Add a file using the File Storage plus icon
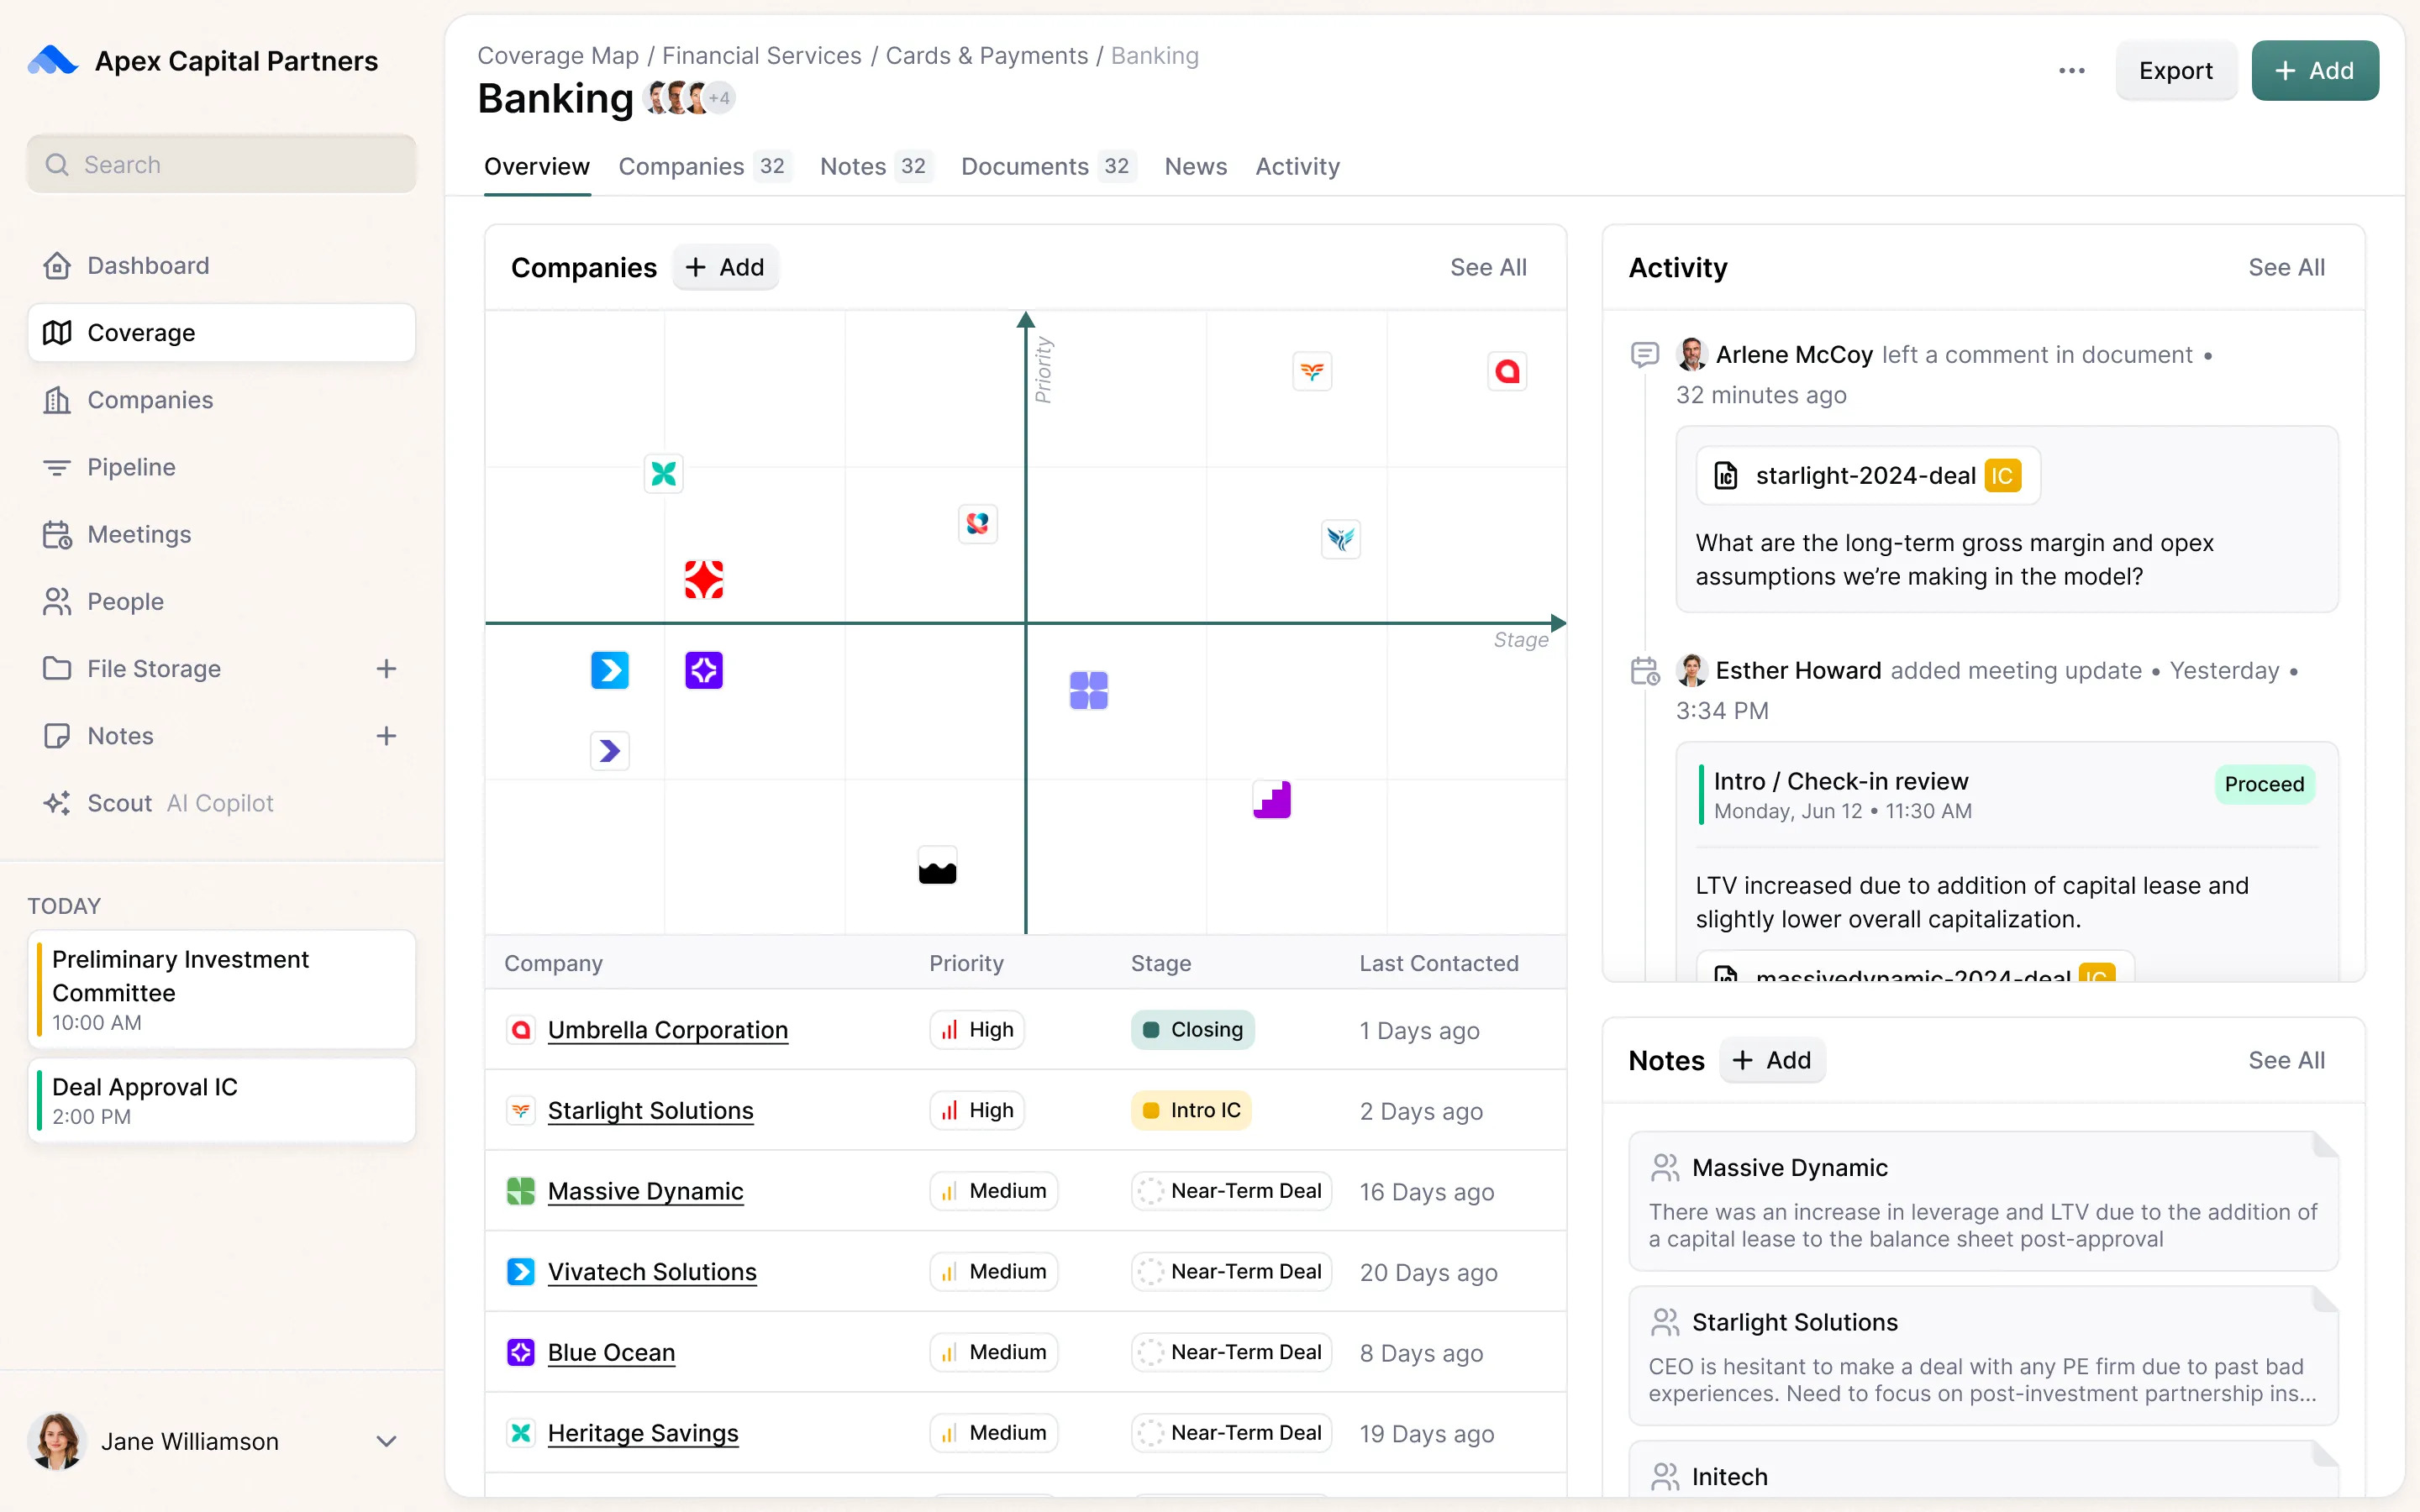2420x1512 pixels. click(x=387, y=669)
